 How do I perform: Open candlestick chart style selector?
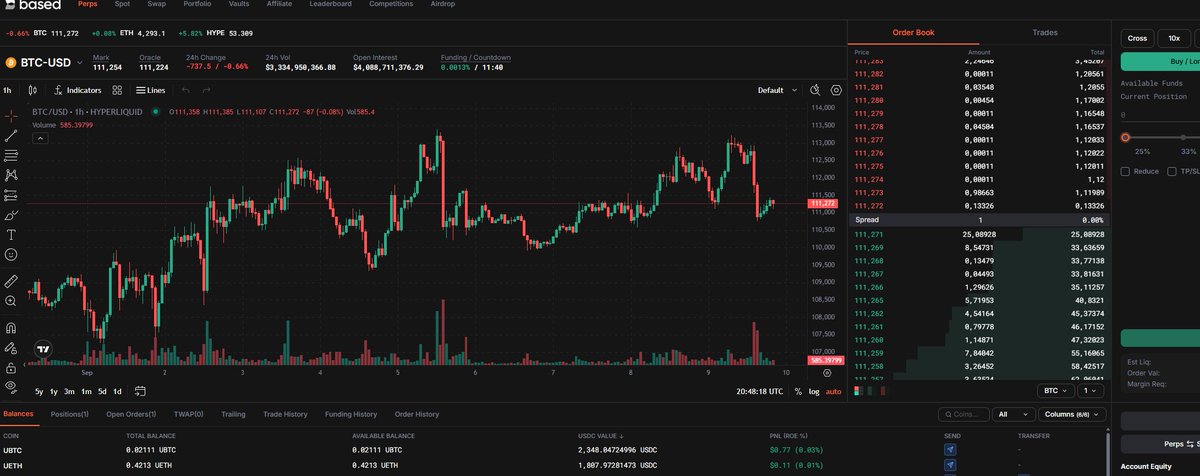(33, 90)
